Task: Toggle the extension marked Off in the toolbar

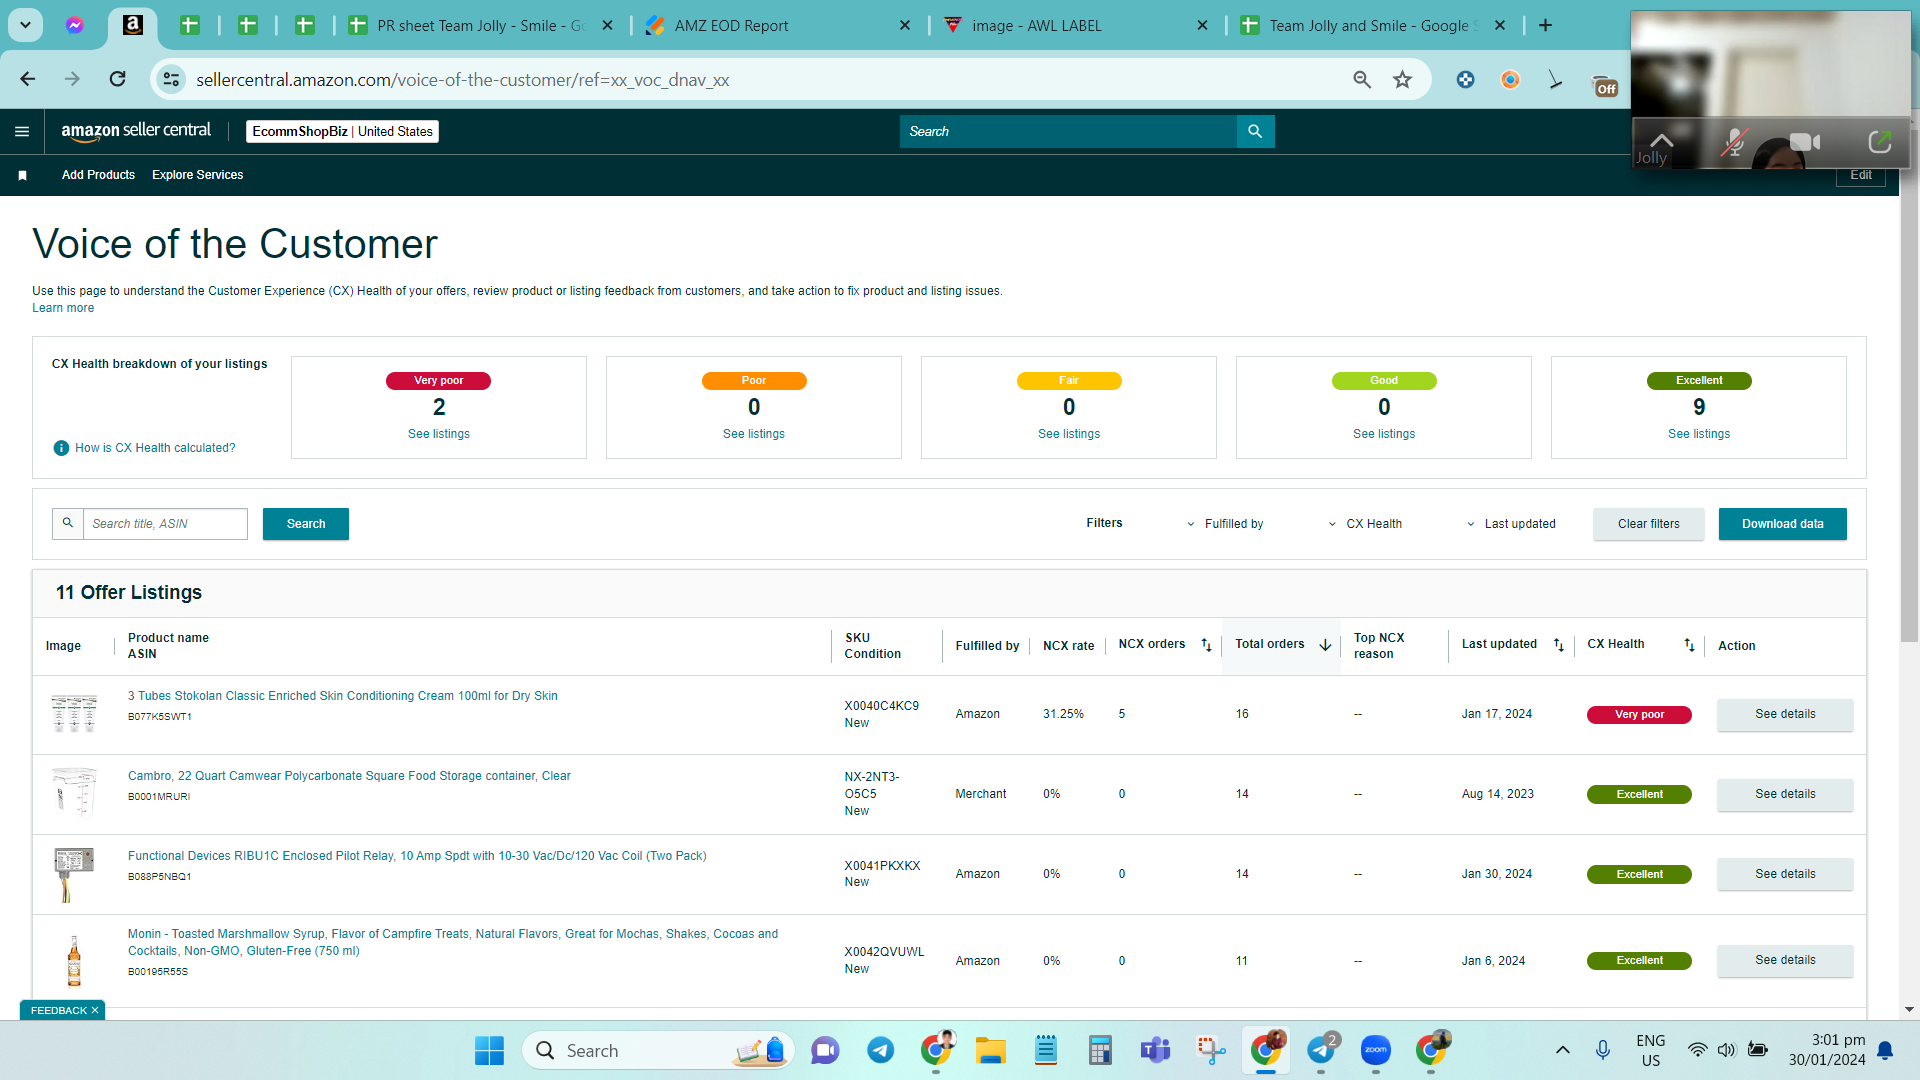Action: (x=1604, y=84)
